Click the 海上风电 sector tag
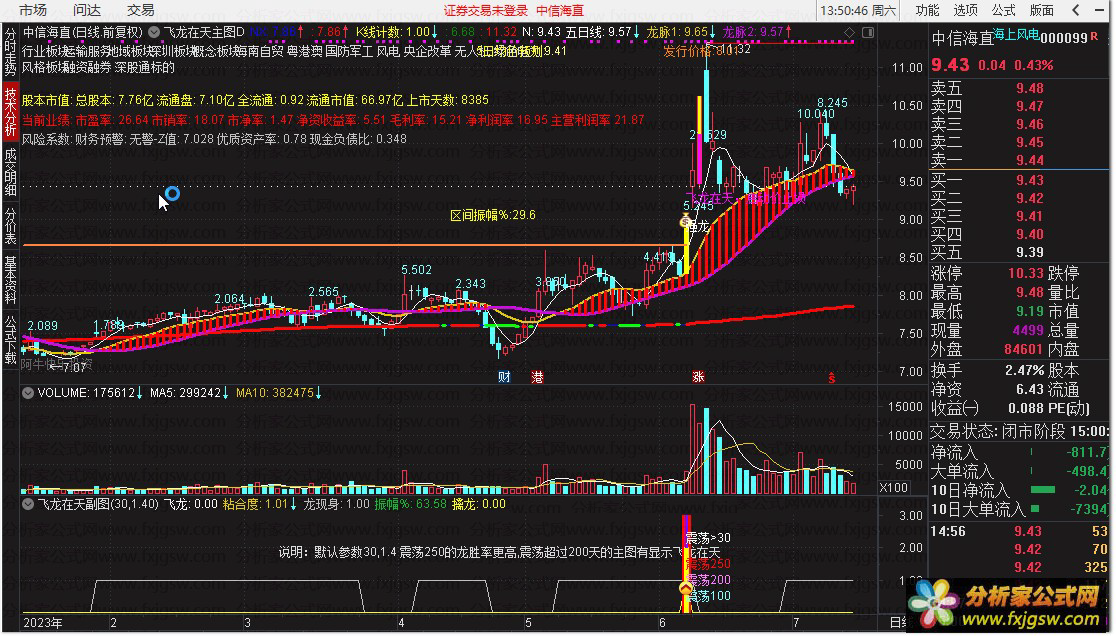Screen dimensions: 1116x636 (x=1016, y=34)
